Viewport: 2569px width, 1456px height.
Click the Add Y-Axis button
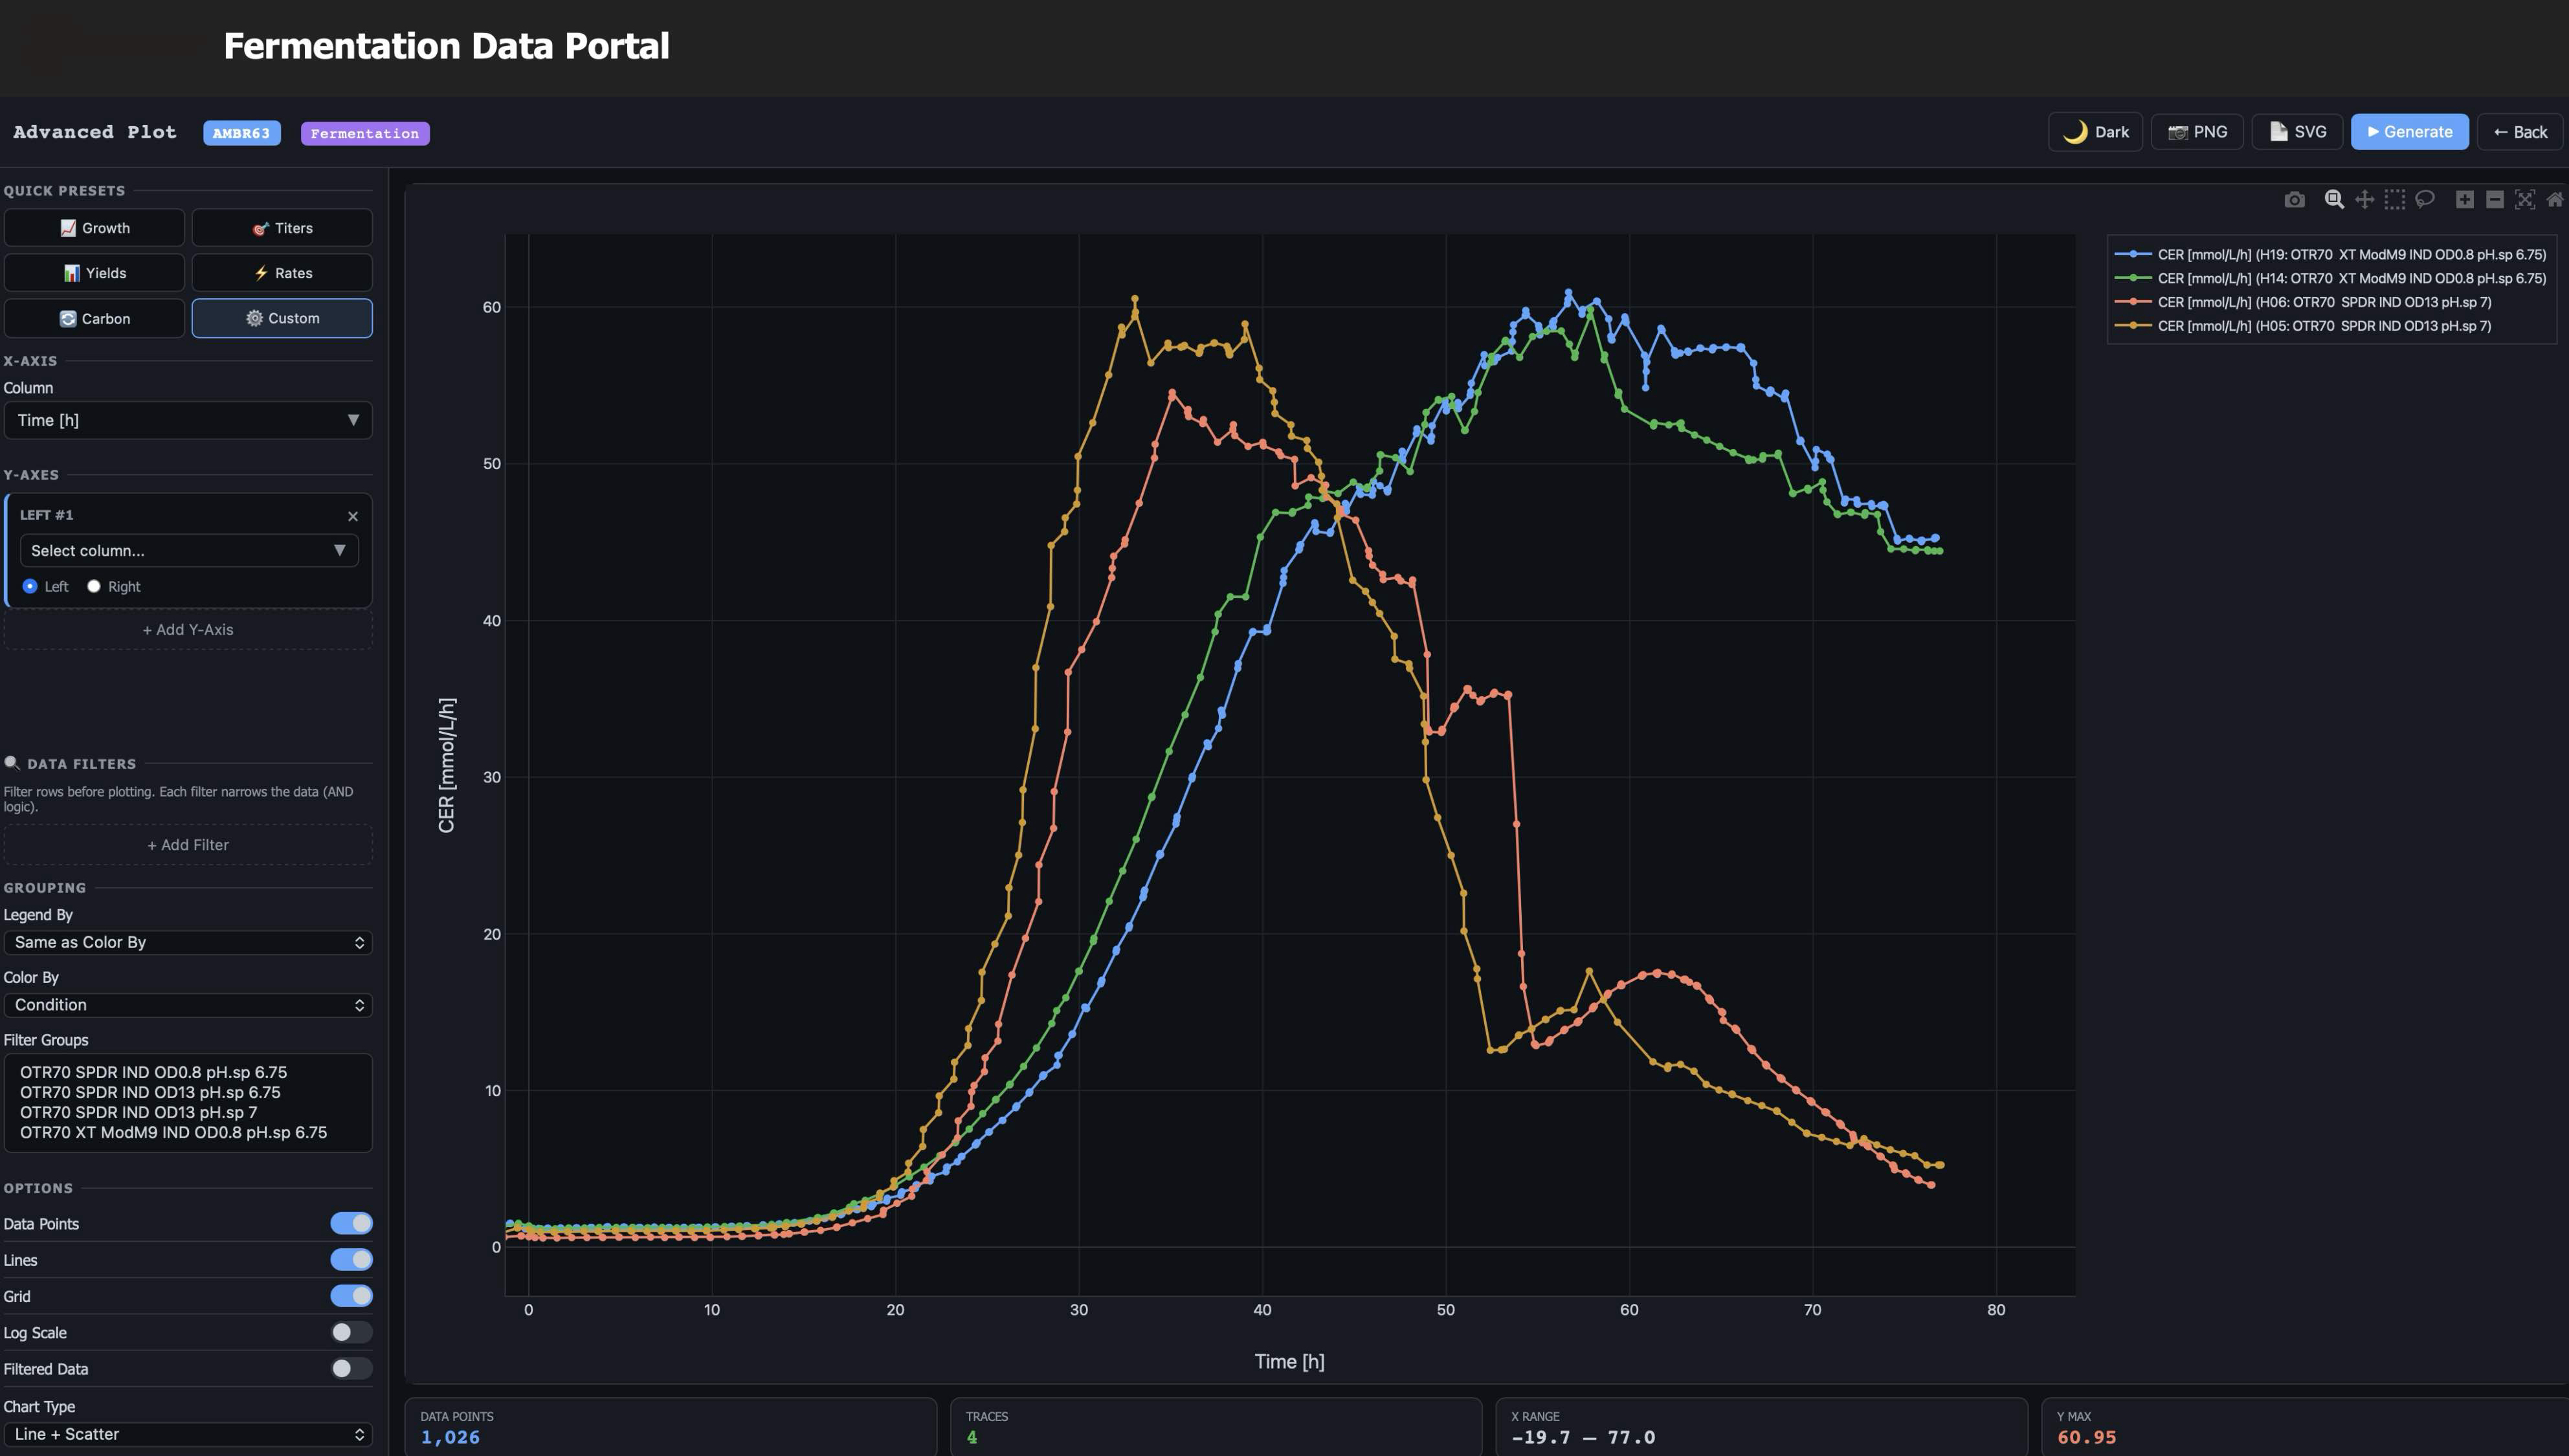(188, 629)
